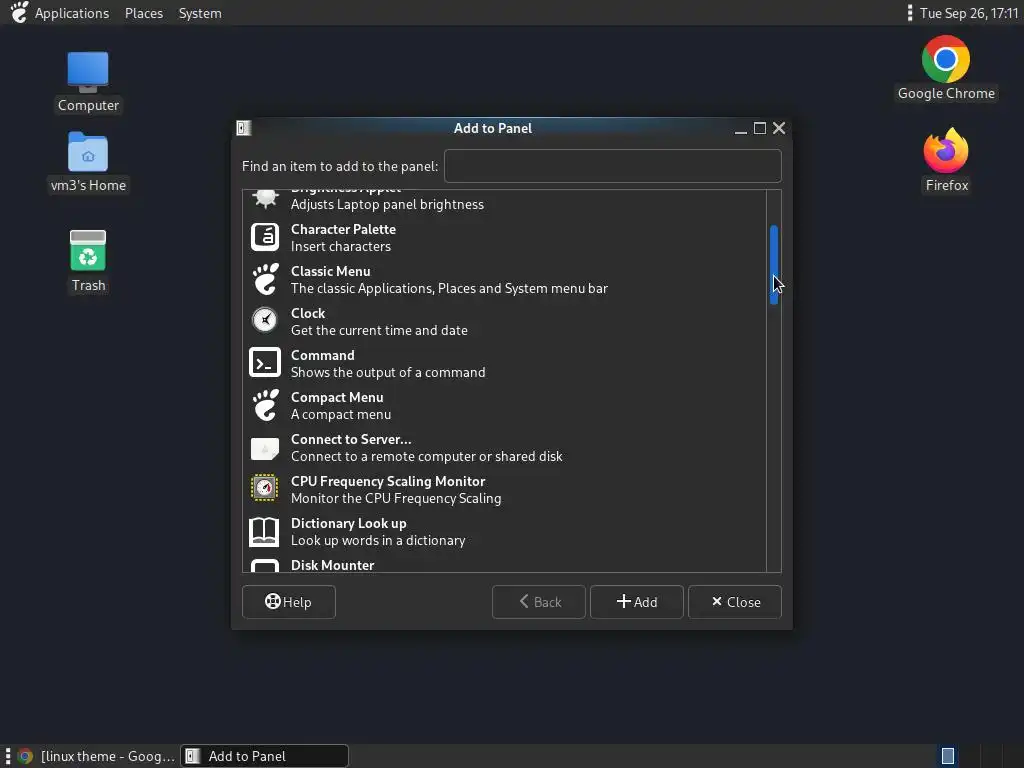Select the Dictionary Look up book icon
1024x768 pixels.
click(x=264, y=532)
